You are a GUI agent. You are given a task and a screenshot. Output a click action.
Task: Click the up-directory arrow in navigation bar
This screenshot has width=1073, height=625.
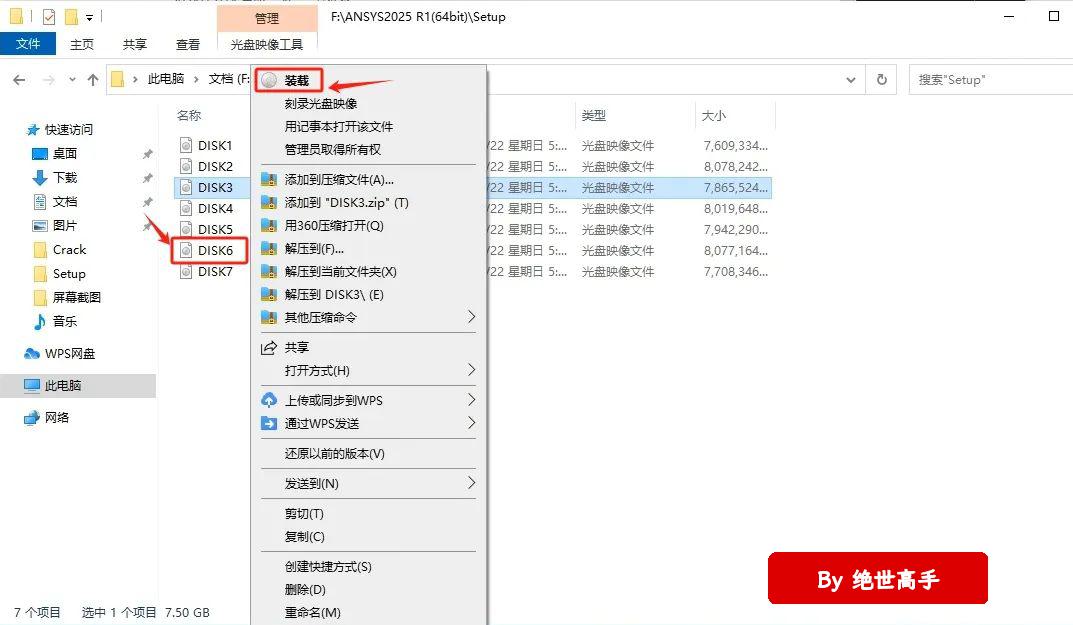tap(92, 80)
